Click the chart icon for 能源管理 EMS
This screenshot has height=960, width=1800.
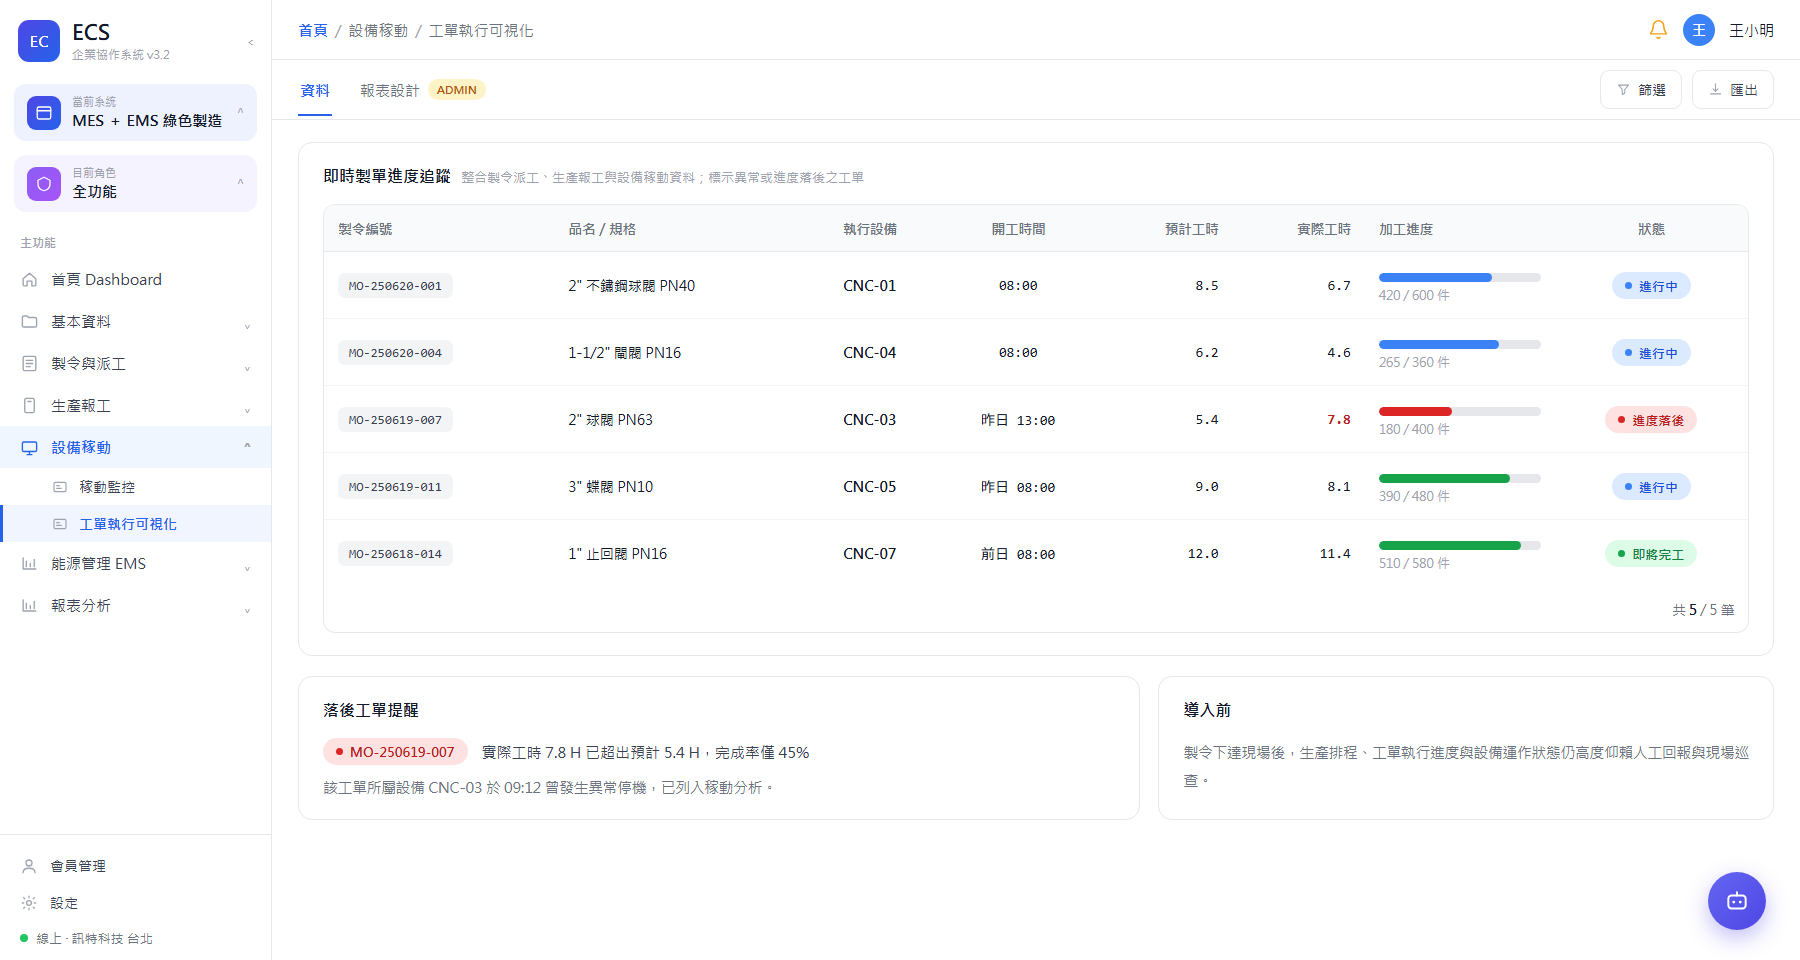30,564
